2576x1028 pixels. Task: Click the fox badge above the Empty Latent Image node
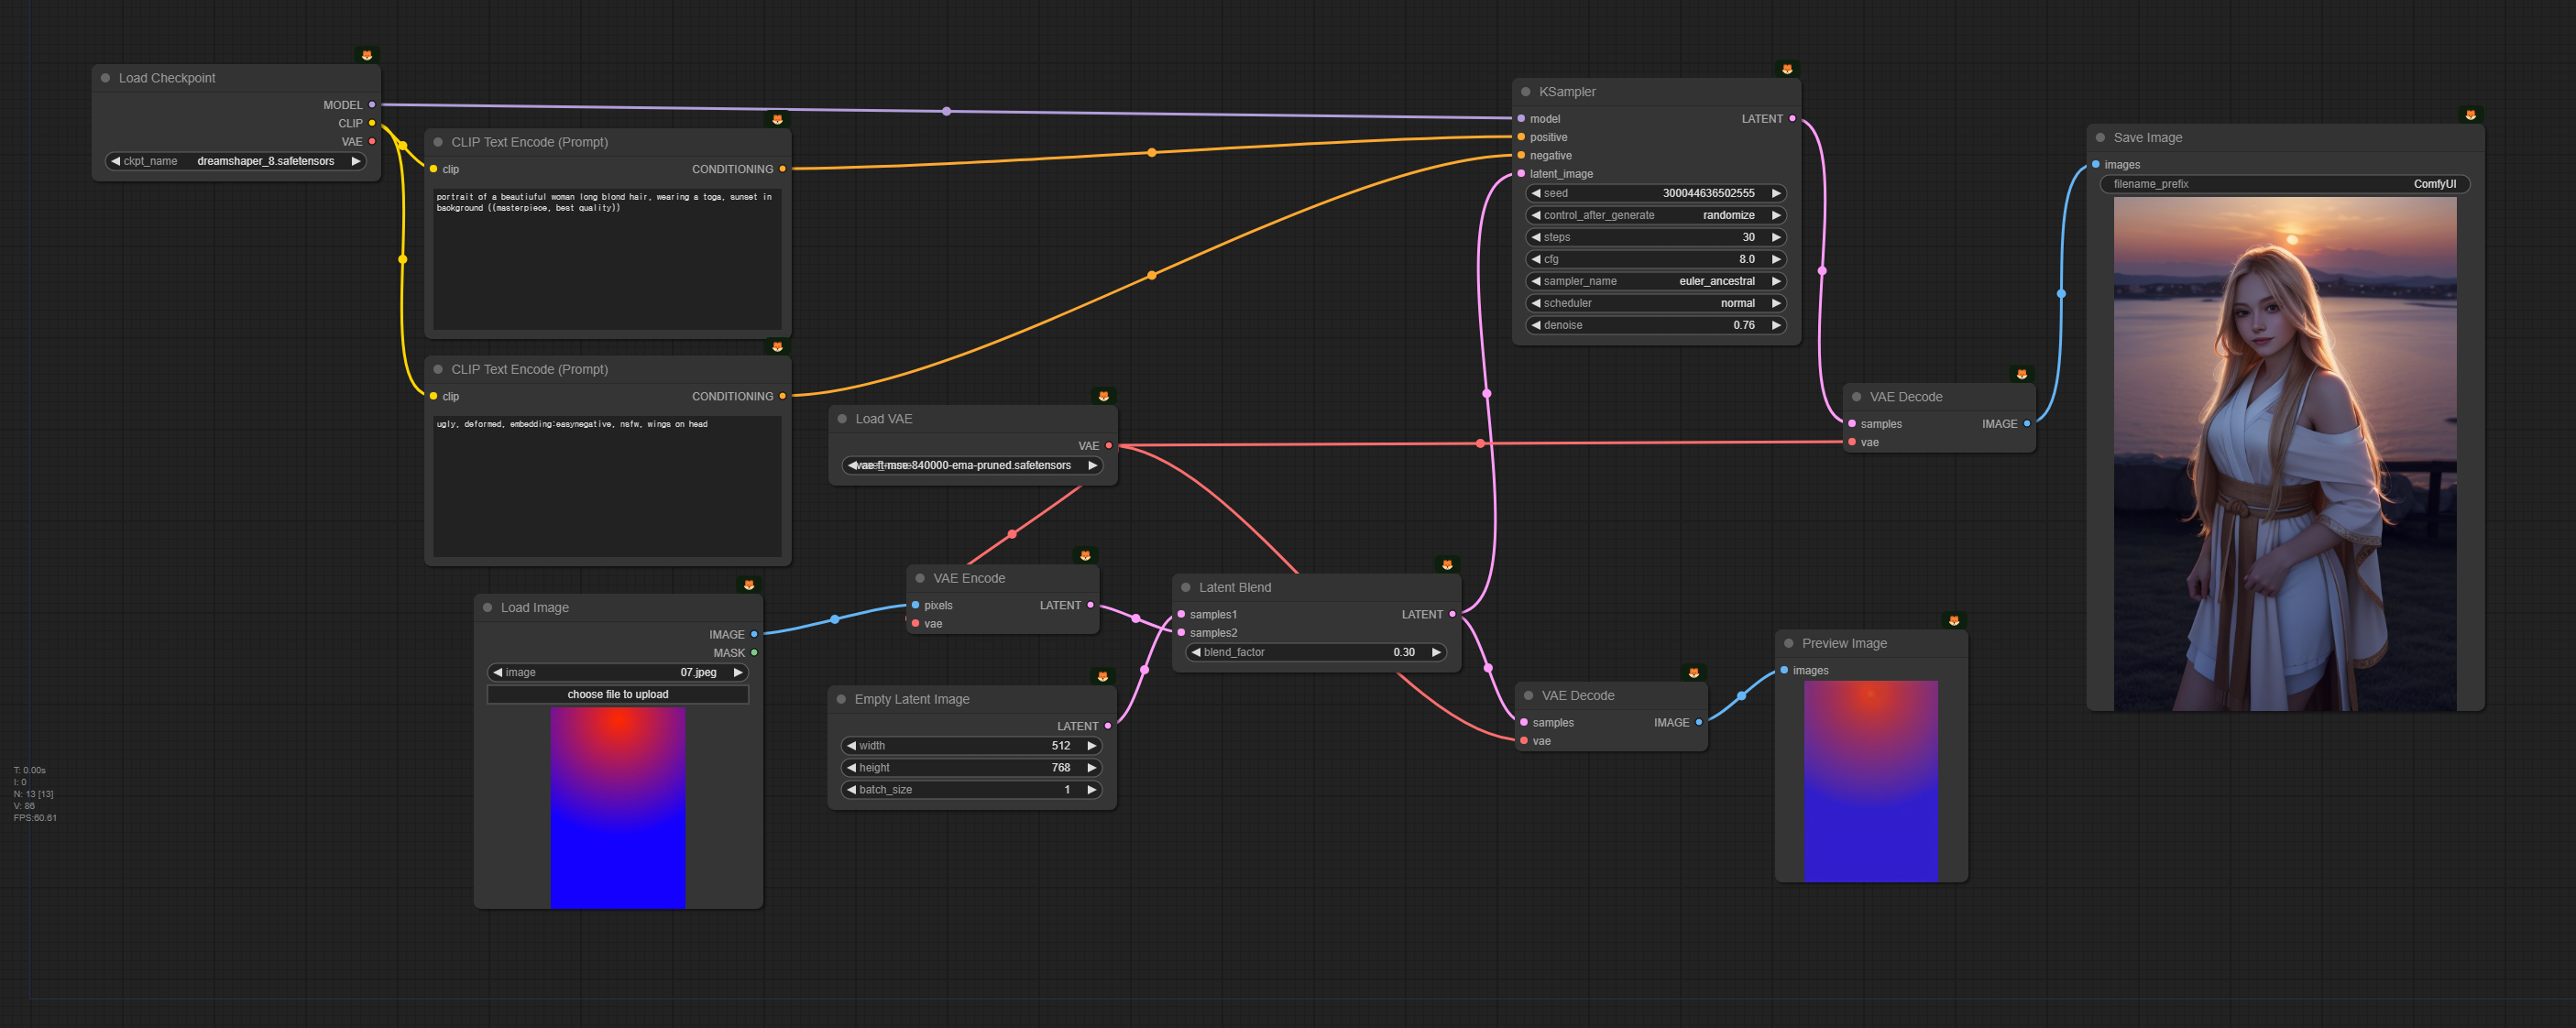click(x=1102, y=677)
